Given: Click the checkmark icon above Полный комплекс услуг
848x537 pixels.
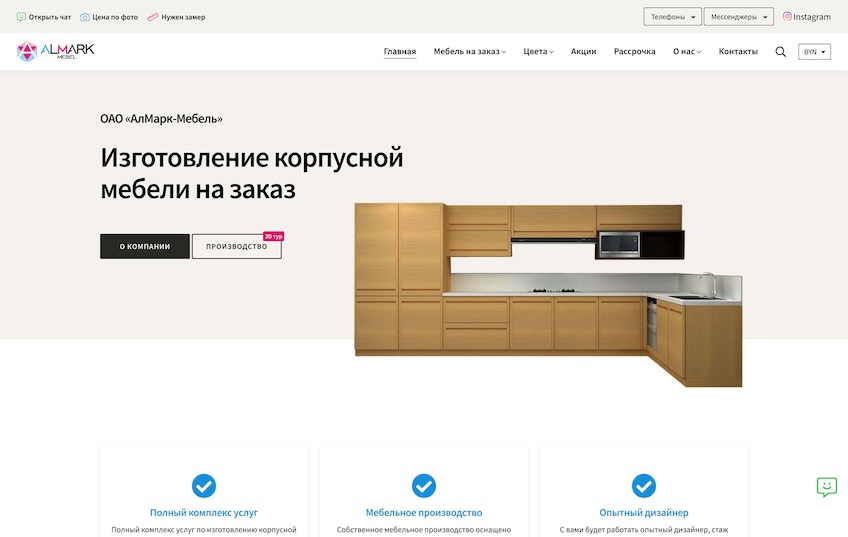Looking at the screenshot, I should tap(204, 486).
